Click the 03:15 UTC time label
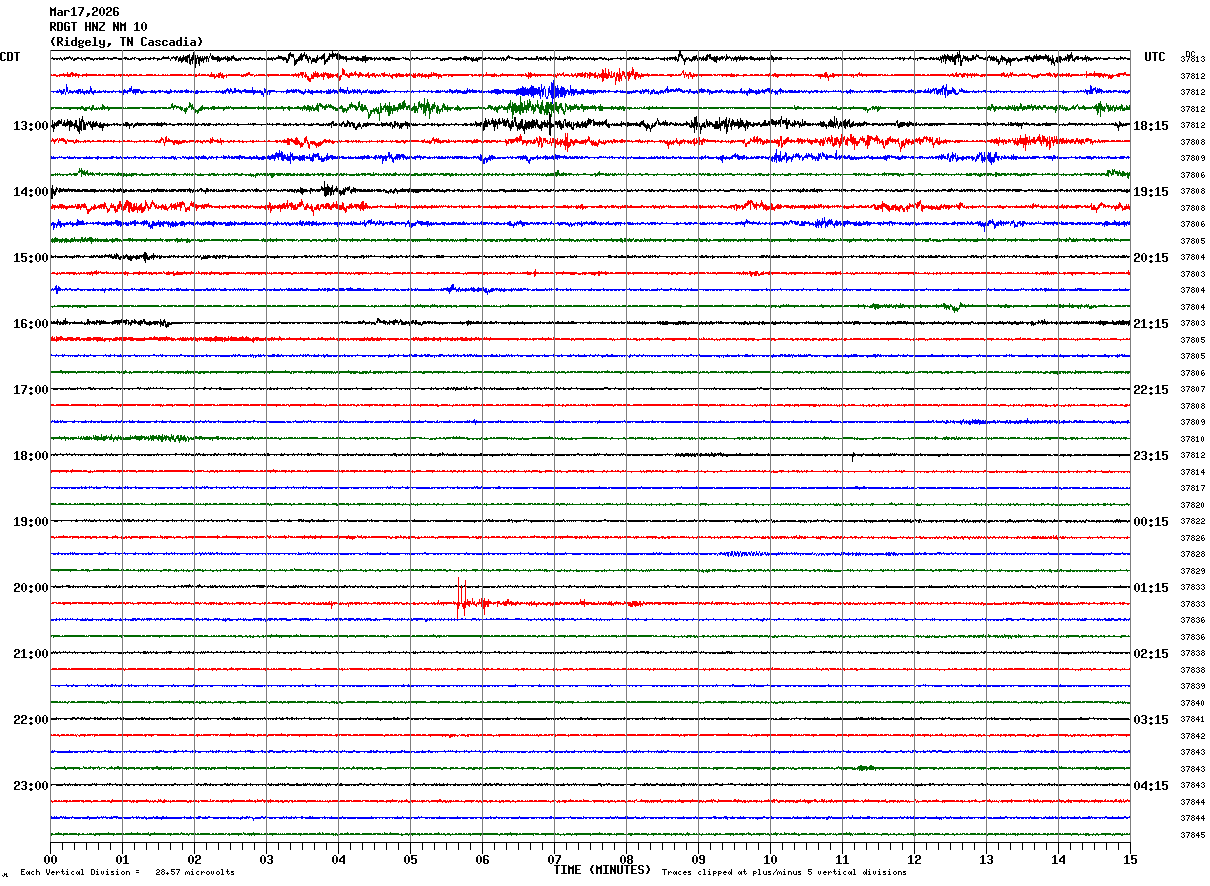The width and height of the screenshot is (1210, 886). tap(1150, 720)
